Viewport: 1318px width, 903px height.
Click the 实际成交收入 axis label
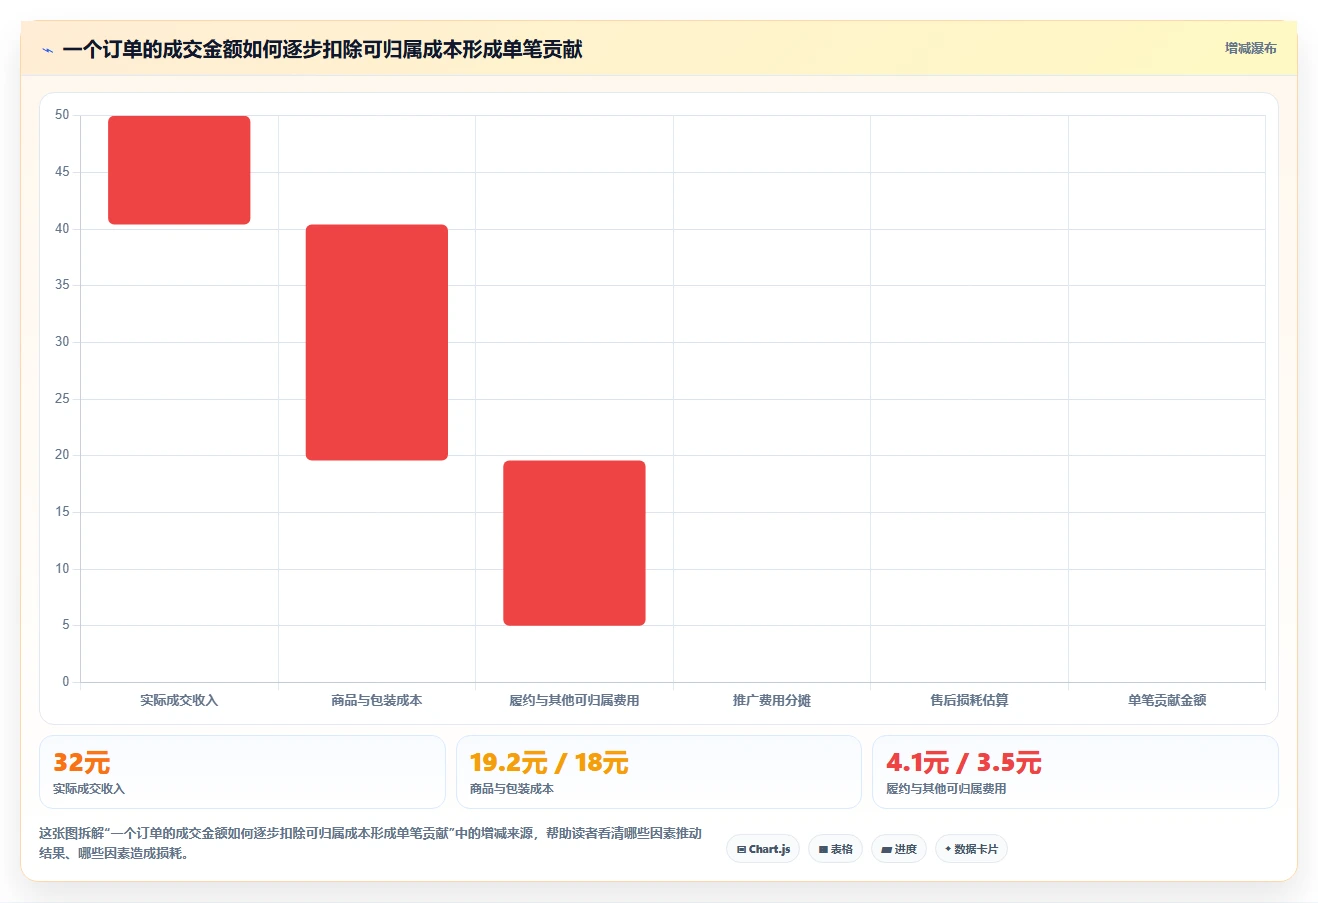pos(179,700)
